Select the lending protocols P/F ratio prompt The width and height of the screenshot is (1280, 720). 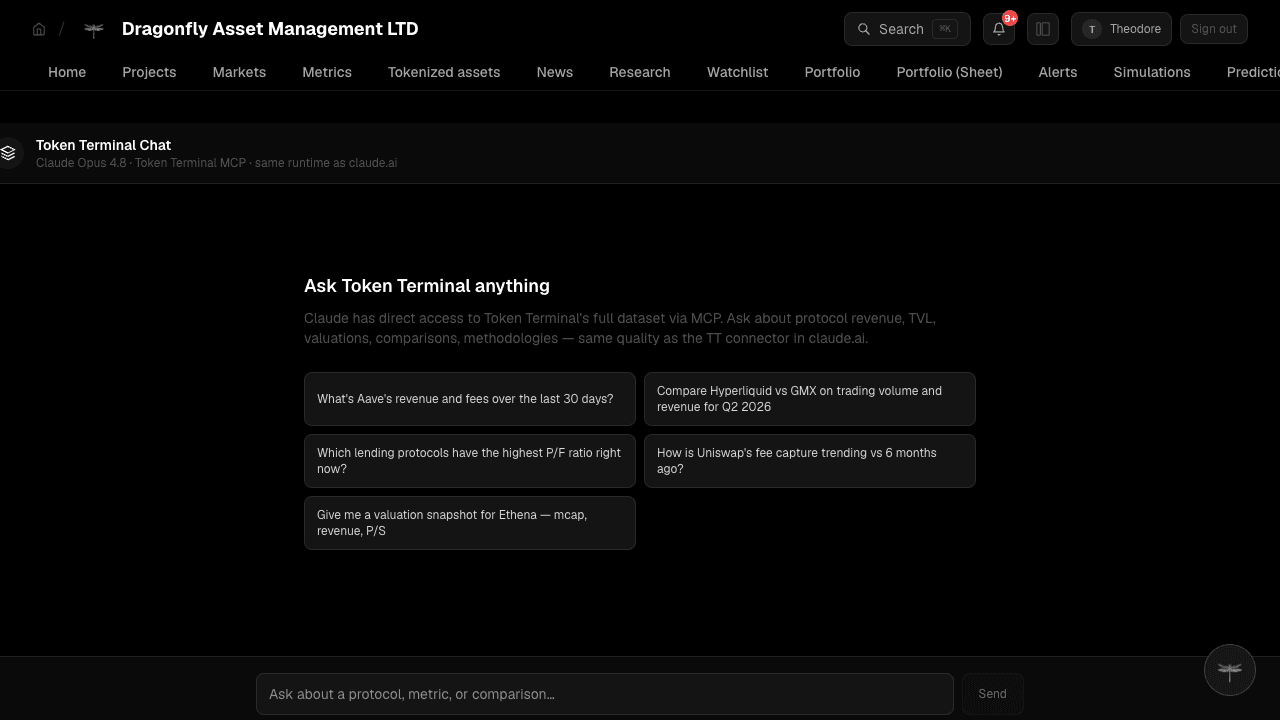tap(470, 461)
